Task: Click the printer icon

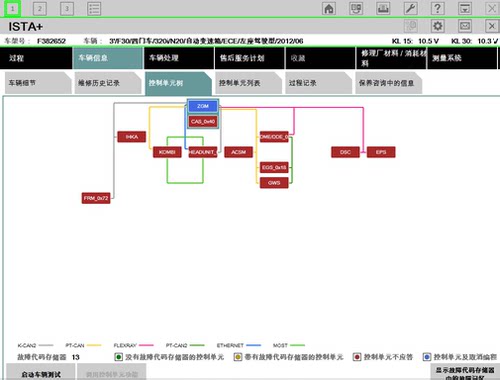Action: coord(383,8)
